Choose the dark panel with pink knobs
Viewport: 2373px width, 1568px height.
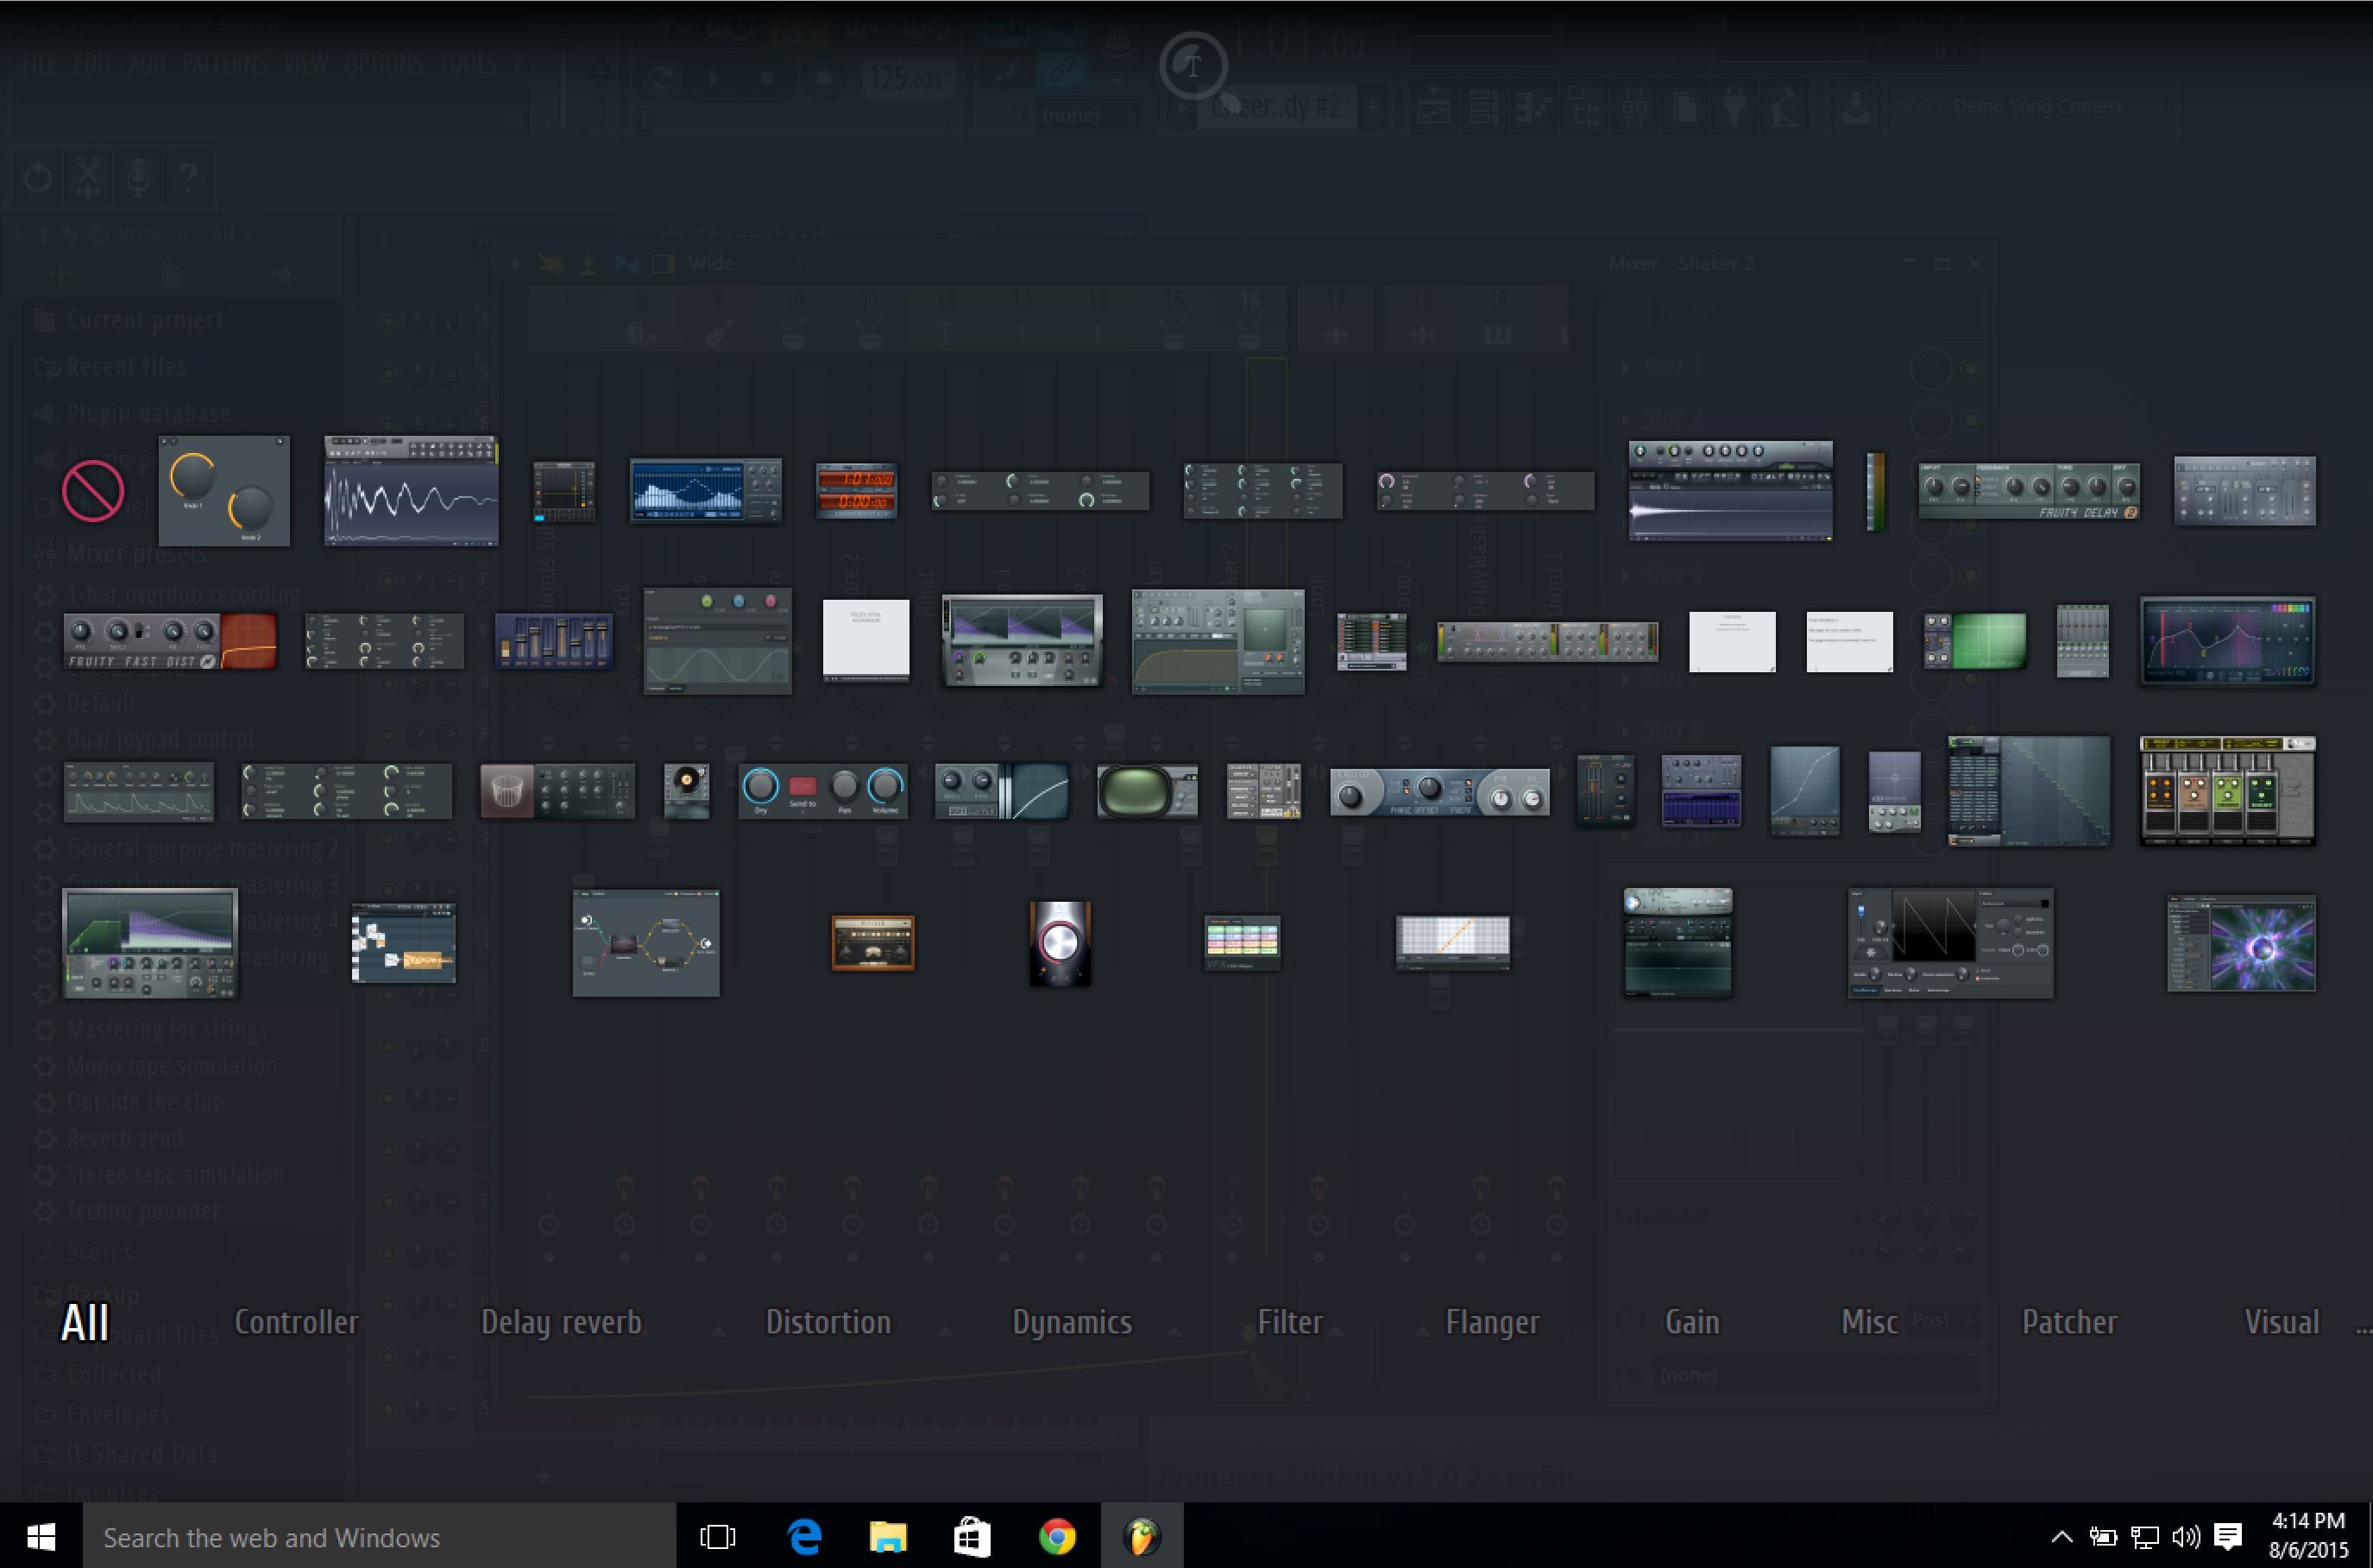coord(1486,491)
